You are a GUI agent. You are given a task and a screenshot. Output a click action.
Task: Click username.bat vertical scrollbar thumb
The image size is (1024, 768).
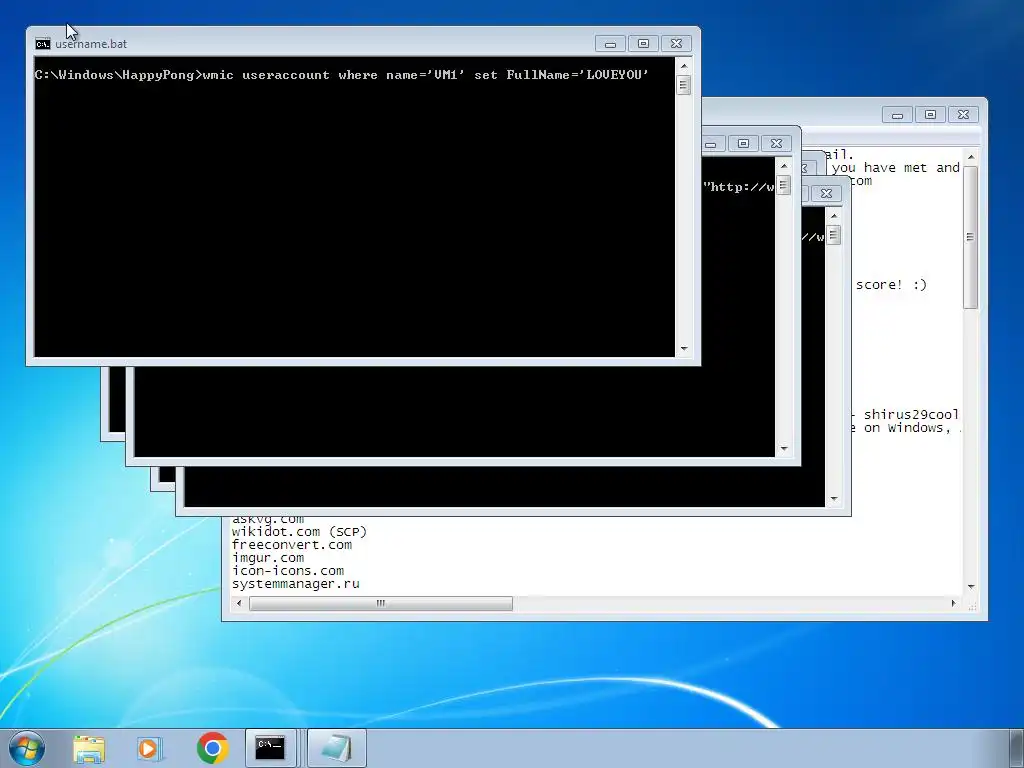pos(684,85)
